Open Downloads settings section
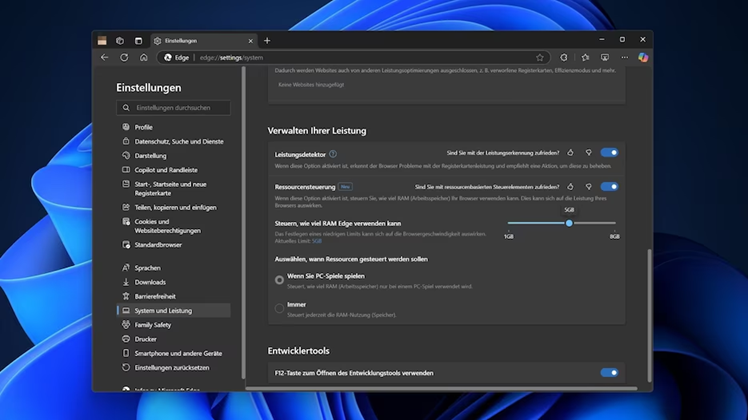Viewport: 748px width, 420px height. pyautogui.click(x=150, y=282)
